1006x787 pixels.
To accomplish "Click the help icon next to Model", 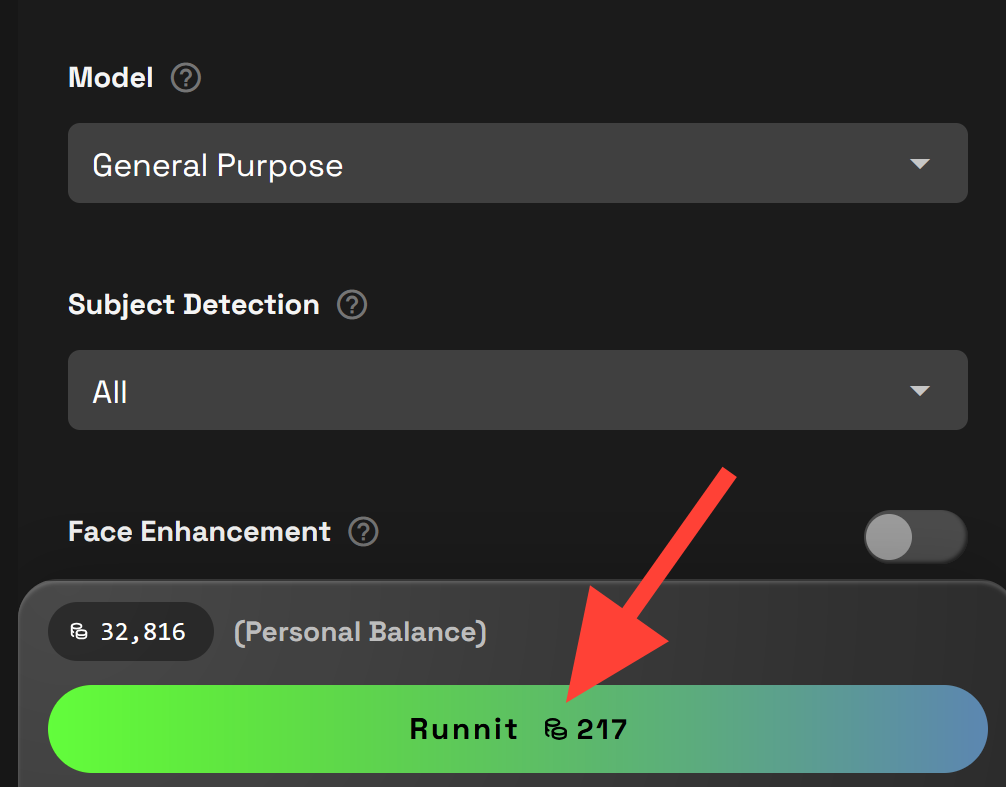I will (x=186, y=78).
